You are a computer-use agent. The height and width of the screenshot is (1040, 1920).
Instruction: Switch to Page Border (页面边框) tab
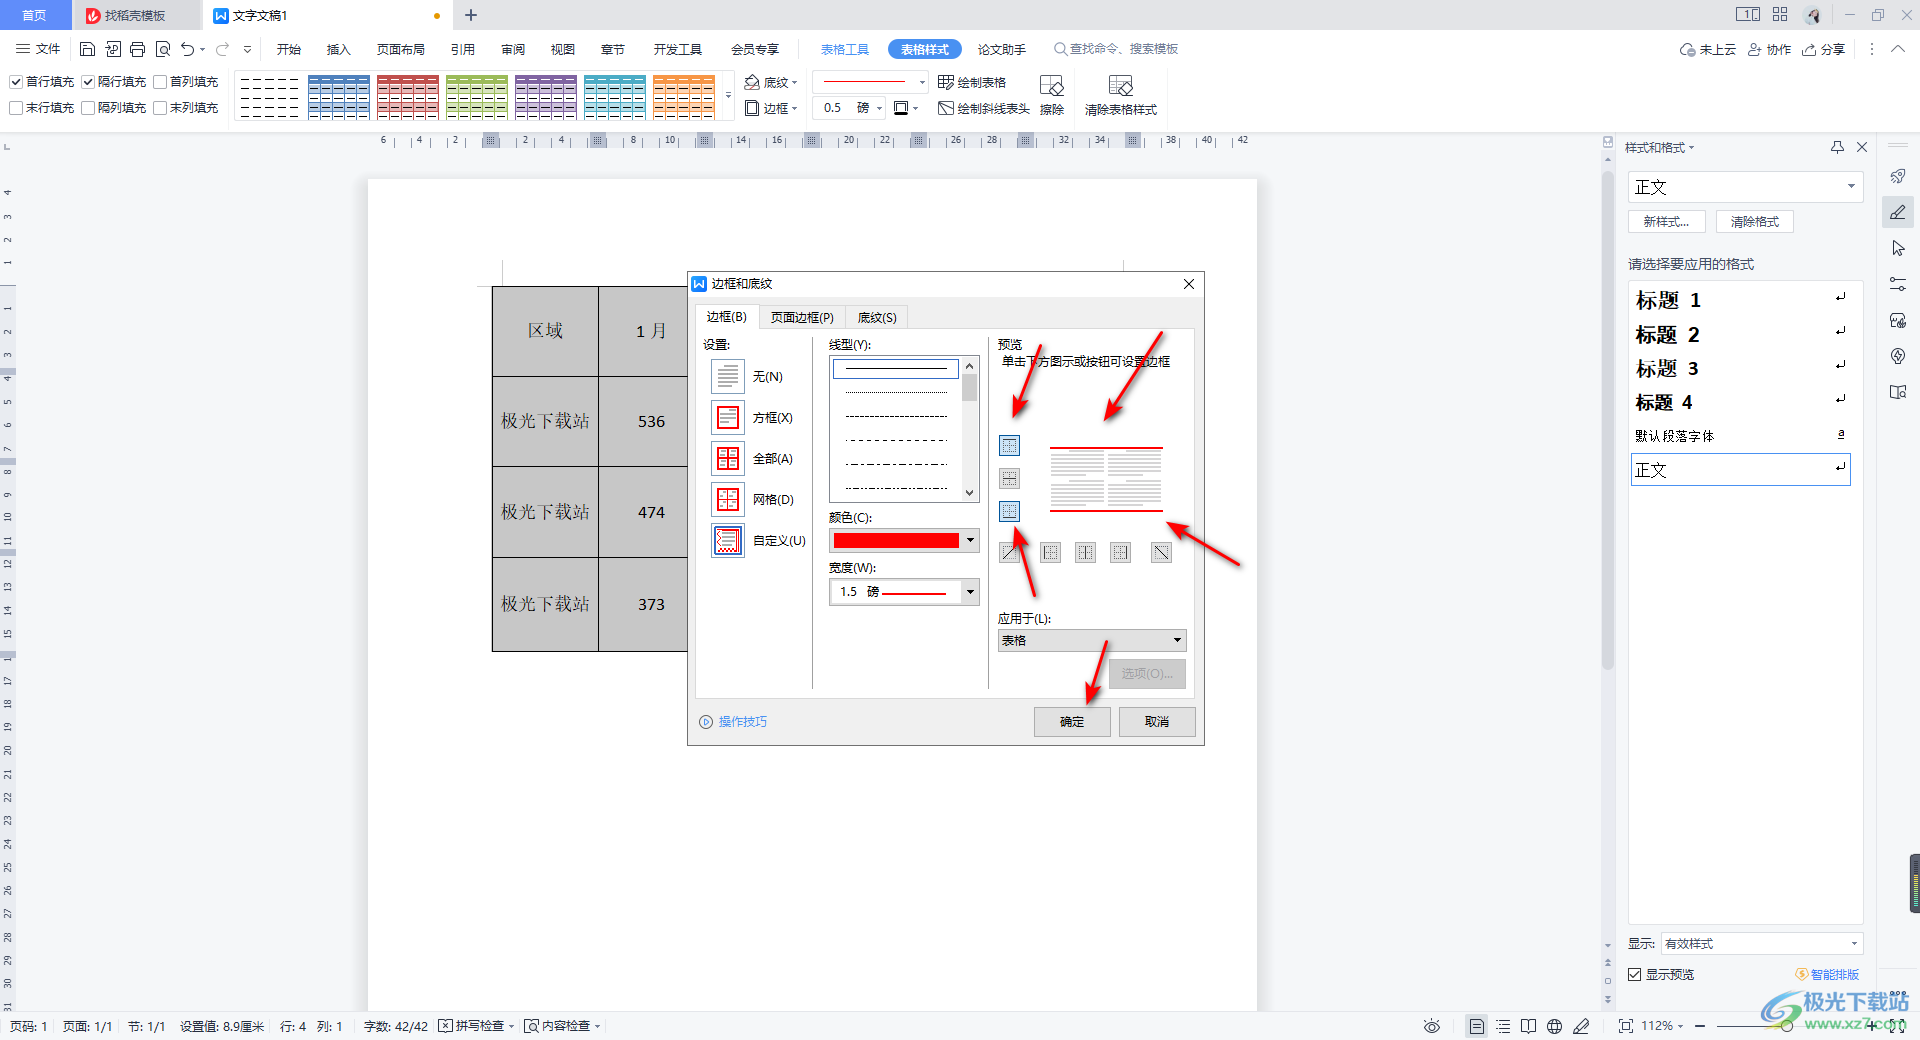point(802,317)
